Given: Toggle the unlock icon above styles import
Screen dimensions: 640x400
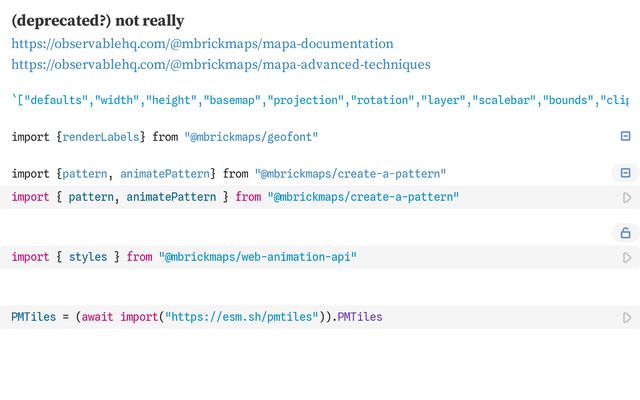Looking at the screenshot, I should (x=625, y=233).
